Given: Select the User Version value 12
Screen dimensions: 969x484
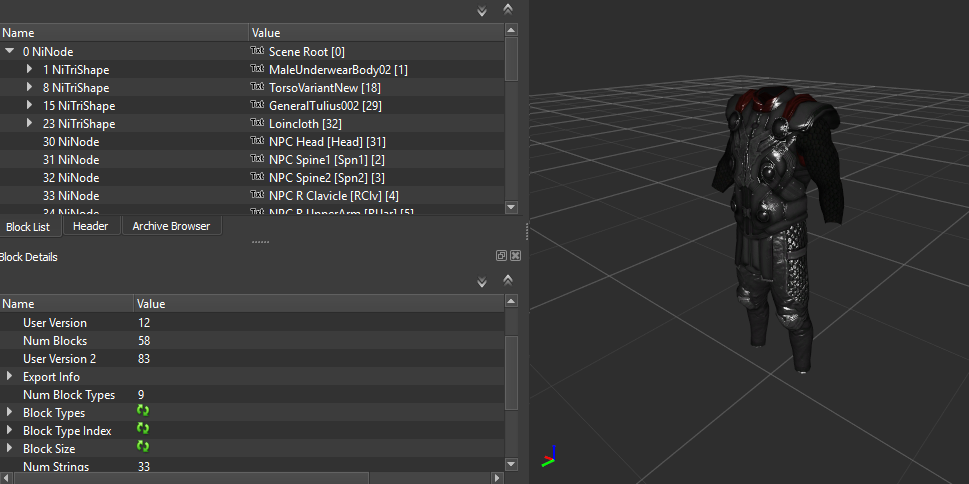Looking at the screenshot, I should [x=144, y=323].
